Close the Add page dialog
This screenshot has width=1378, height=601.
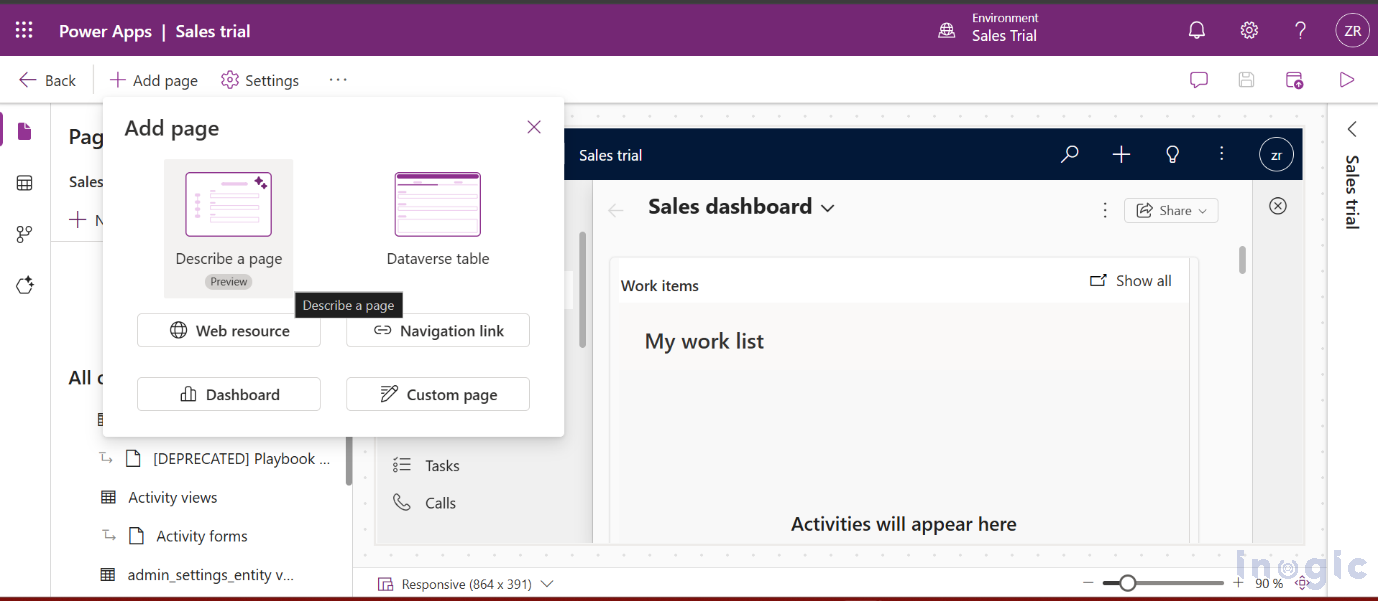pos(533,127)
